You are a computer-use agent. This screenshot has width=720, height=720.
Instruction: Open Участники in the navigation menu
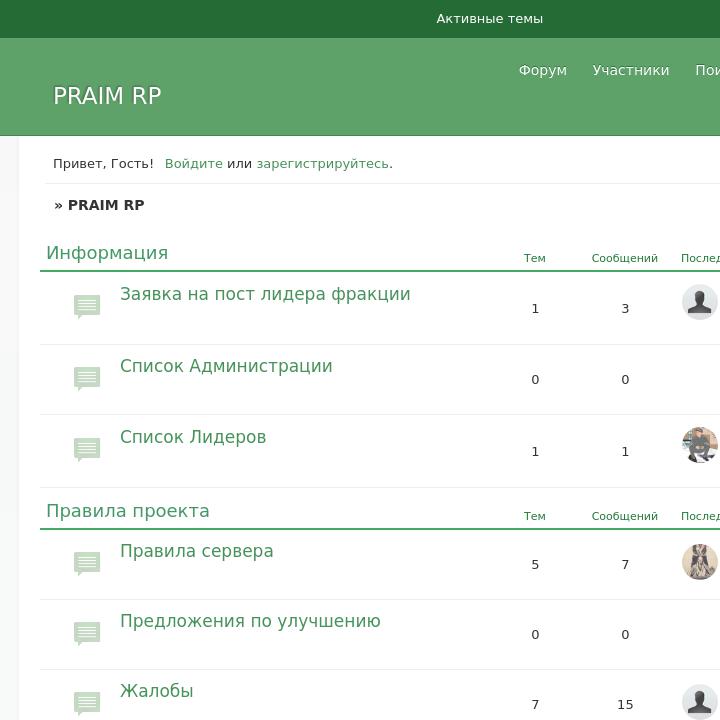(x=630, y=70)
